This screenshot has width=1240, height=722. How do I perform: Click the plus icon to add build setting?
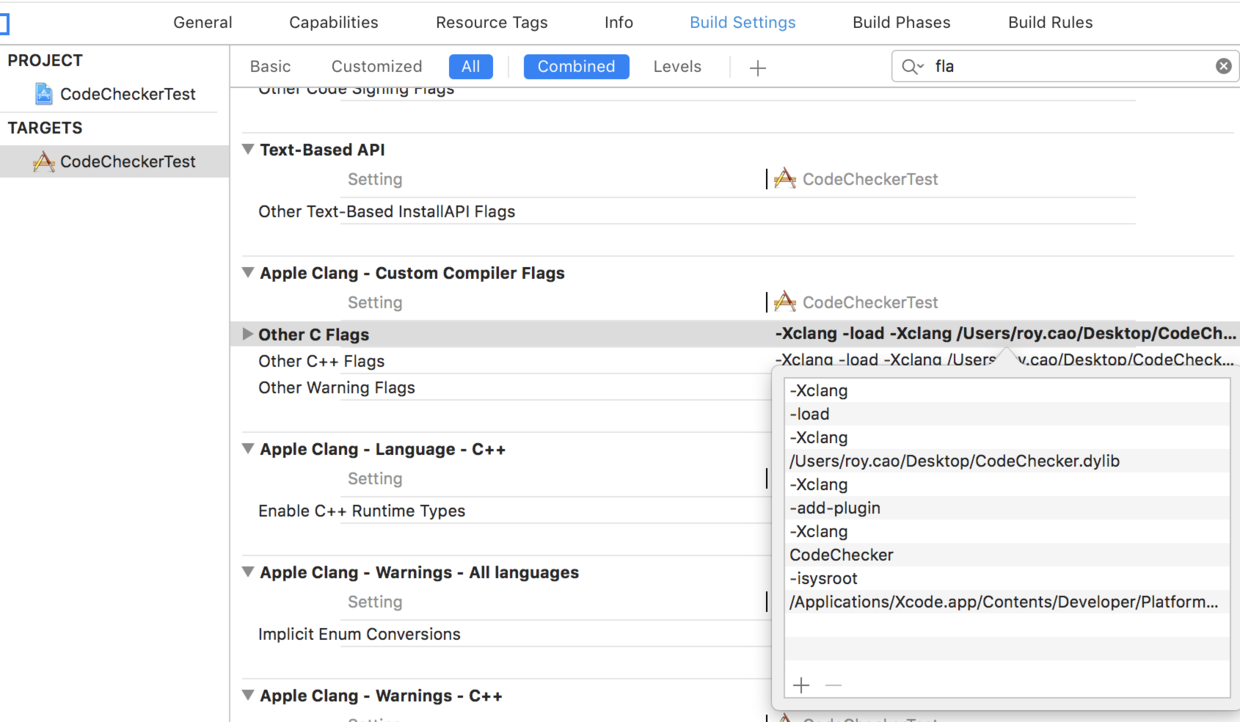coord(758,67)
